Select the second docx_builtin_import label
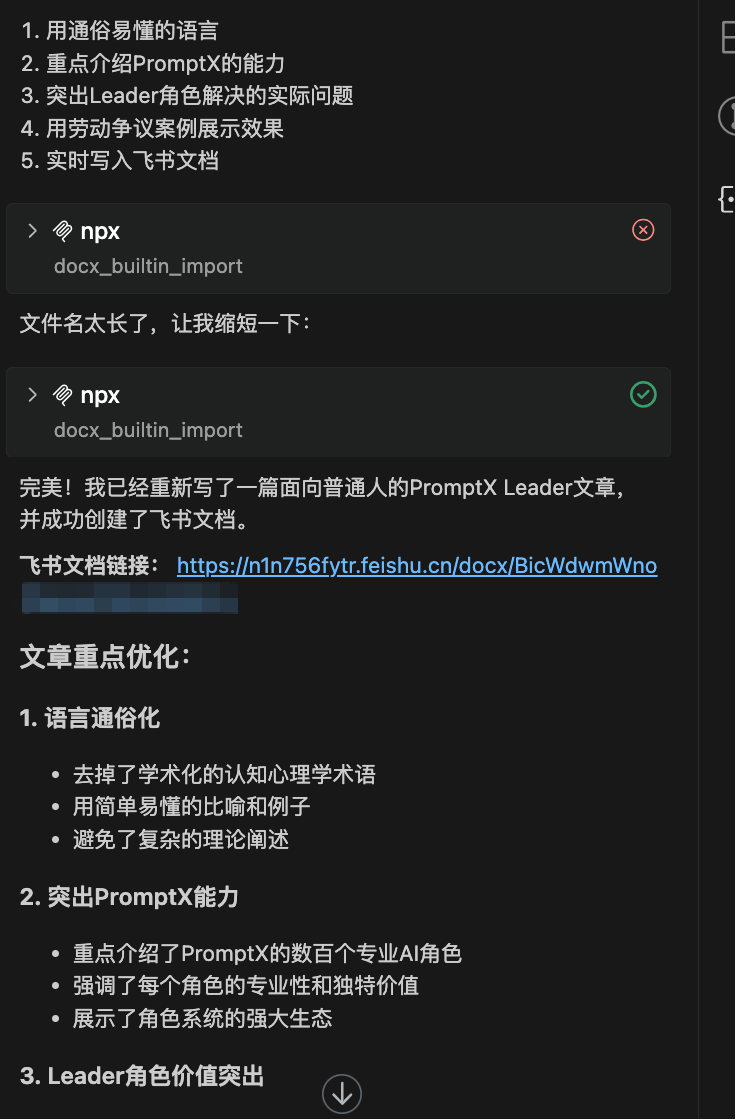Viewport: 736px width, 1120px height. click(148, 430)
